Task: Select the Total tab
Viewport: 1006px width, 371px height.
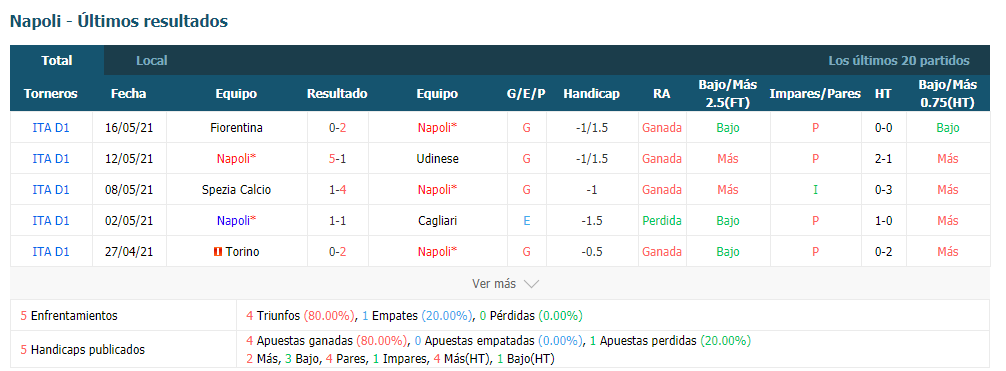Action: 57,61
